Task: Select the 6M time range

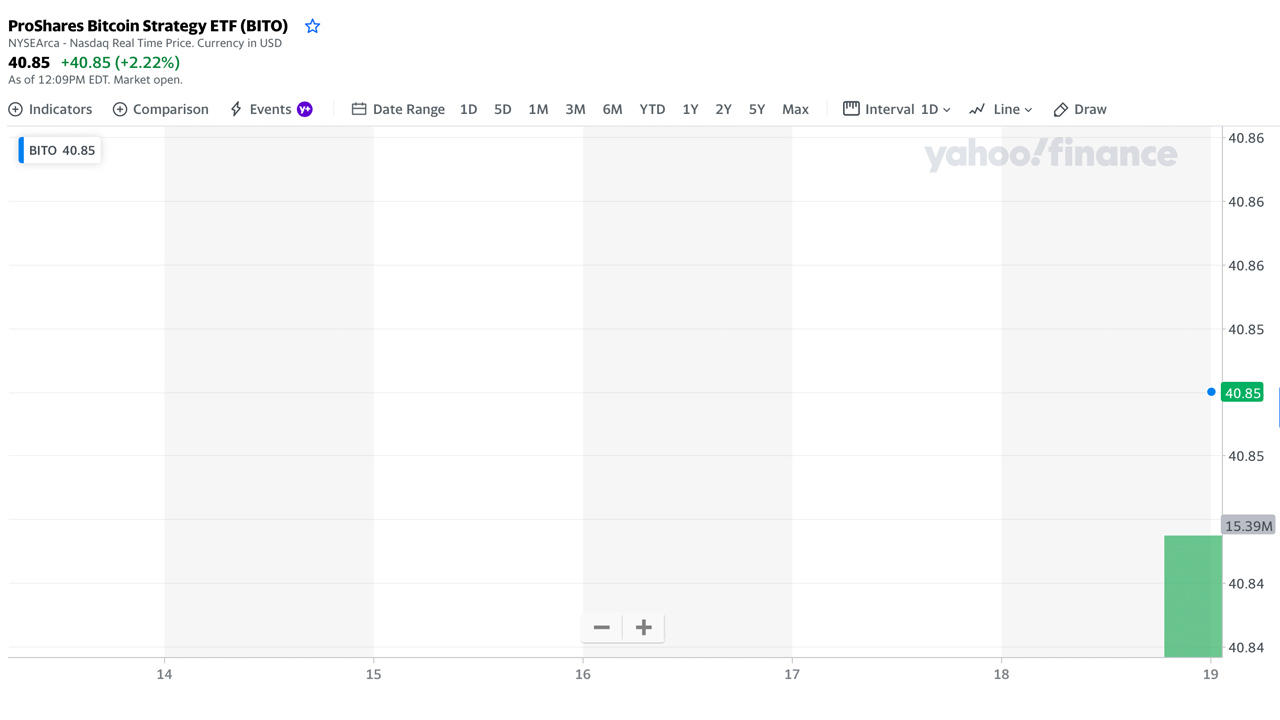Action: [612, 109]
